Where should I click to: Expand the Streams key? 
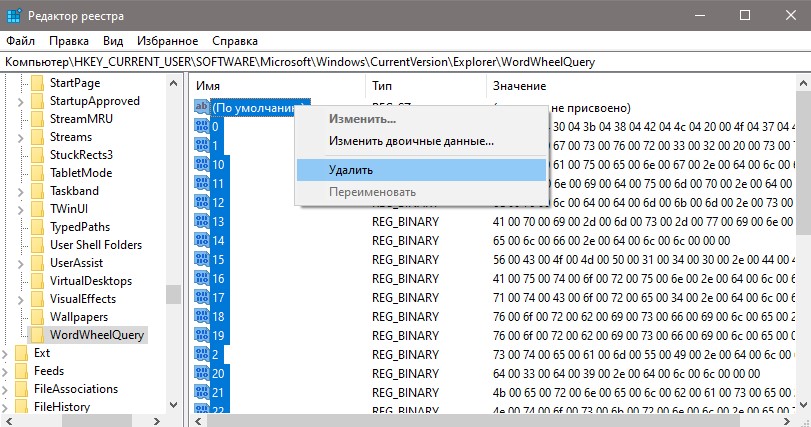tap(21, 138)
